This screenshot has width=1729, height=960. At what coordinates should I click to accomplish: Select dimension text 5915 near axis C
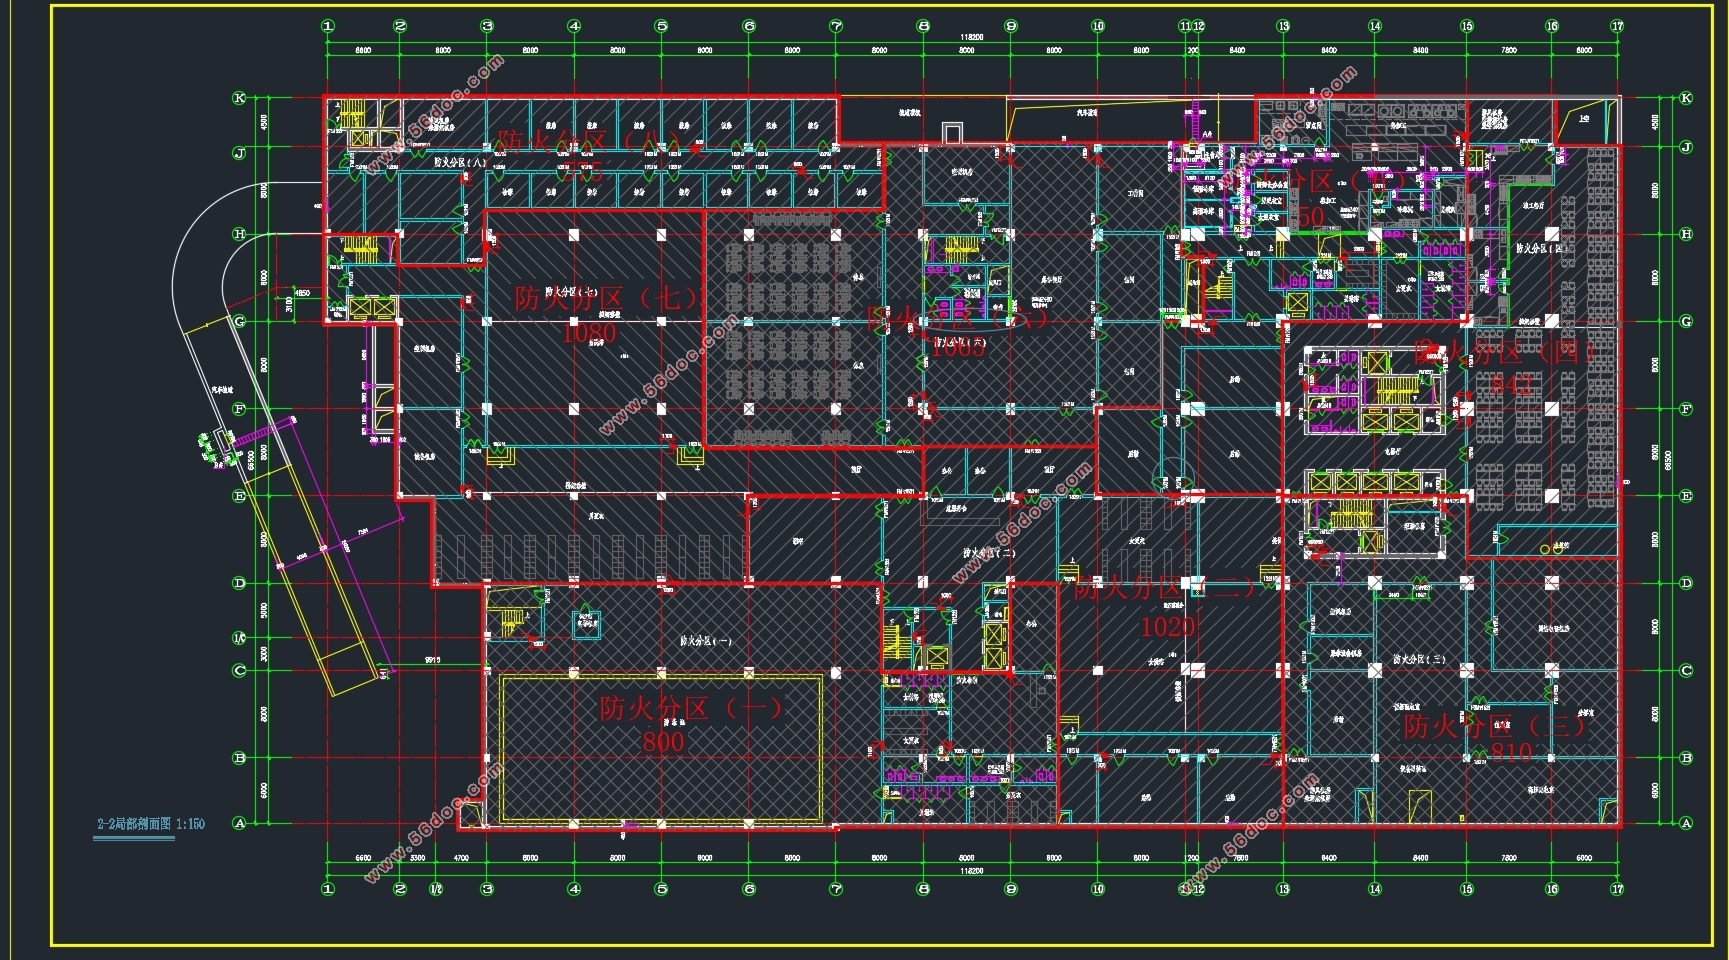(x=432, y=660)
